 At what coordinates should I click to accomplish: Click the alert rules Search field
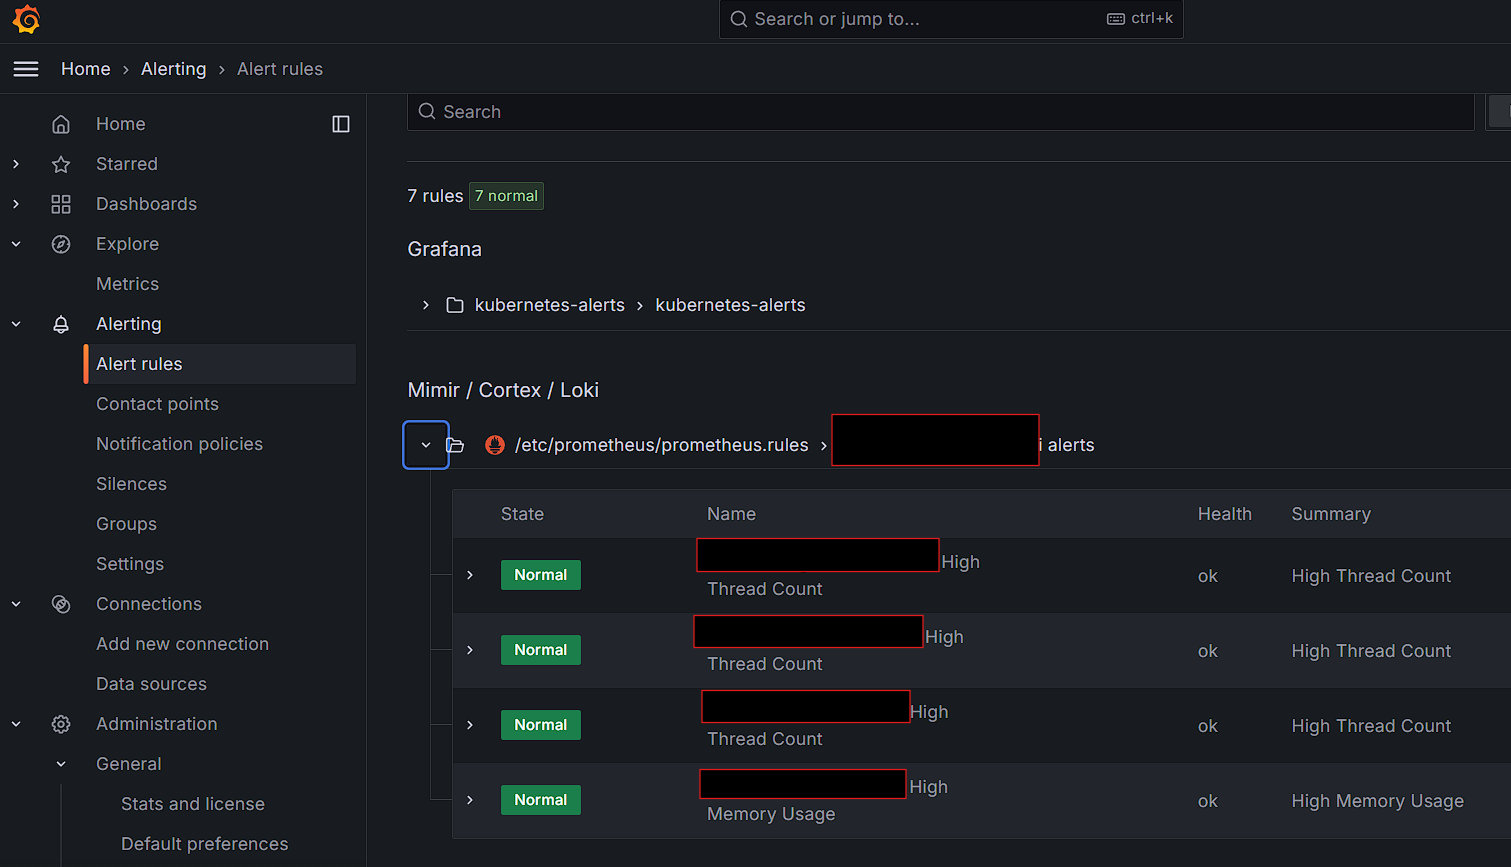(941, 111)
